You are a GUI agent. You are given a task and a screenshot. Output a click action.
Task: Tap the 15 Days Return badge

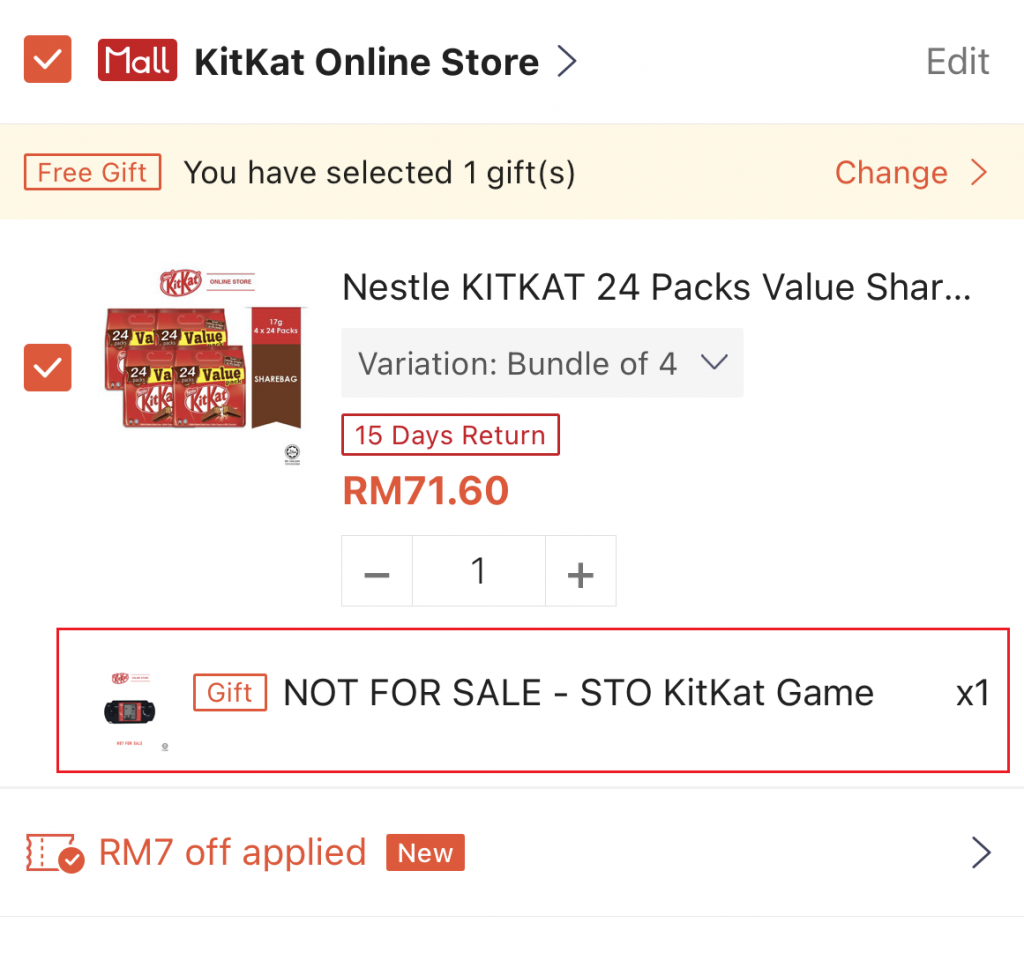pyautogui.click(x=450, y=436)
